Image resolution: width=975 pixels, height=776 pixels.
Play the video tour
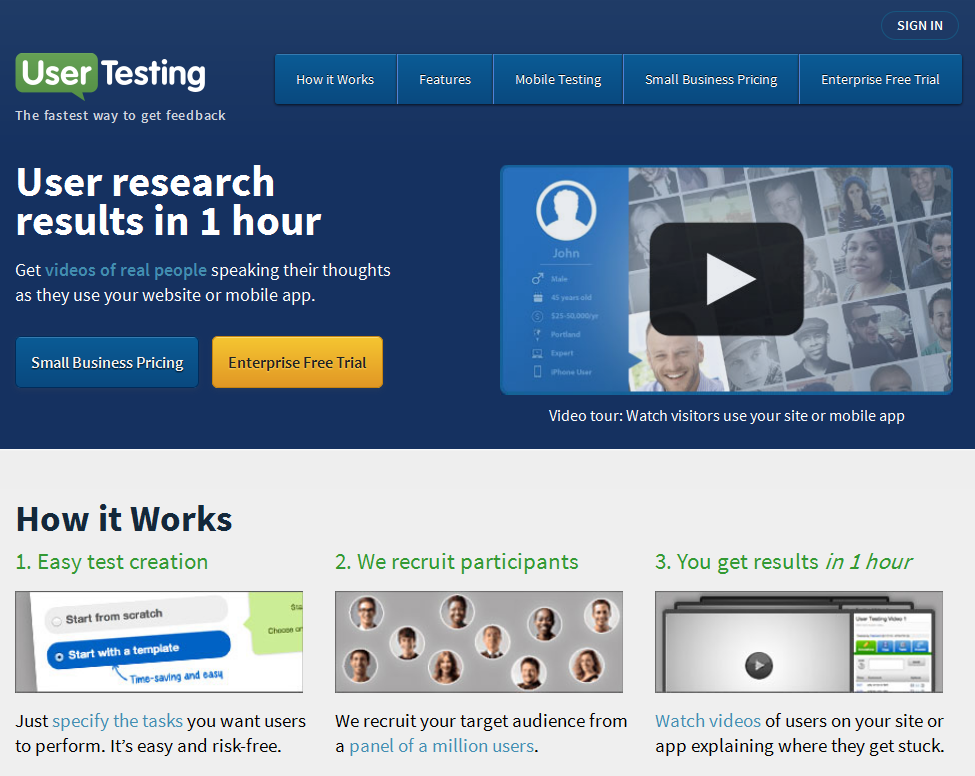pyautogui.click(x=726, y=279)
